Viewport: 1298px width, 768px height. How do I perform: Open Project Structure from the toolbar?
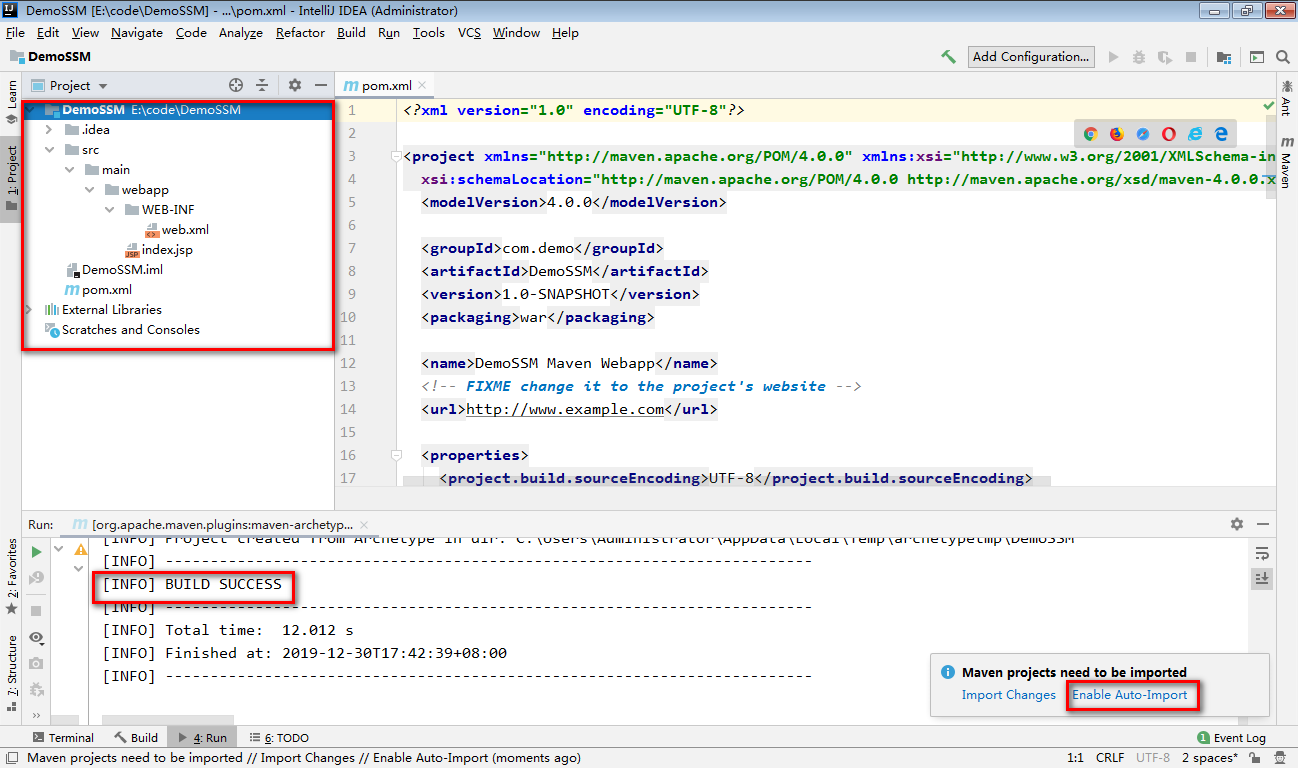1223,57
